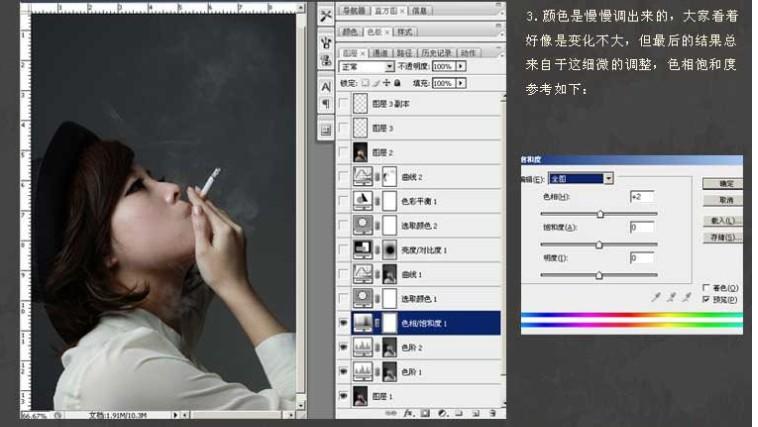Click the 曲线 2 curves adjustment icon
The height and width of the screenshot is (427, 758).
click(363, 177)
